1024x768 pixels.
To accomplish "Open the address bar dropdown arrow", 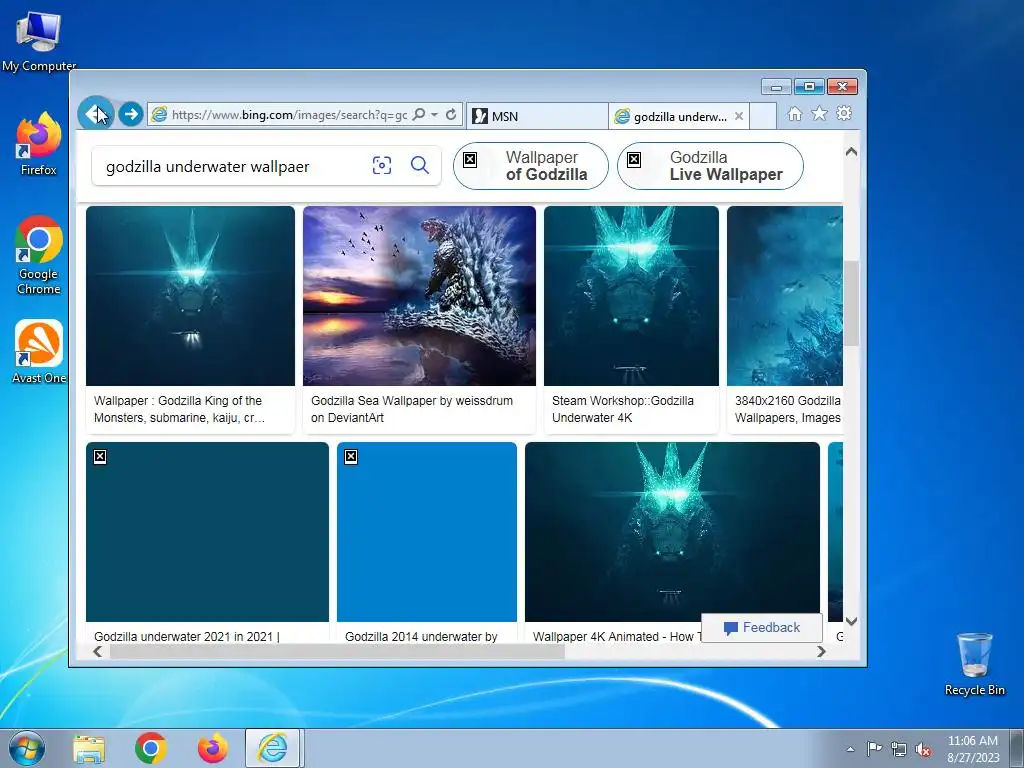I will [x=434, y=114].
